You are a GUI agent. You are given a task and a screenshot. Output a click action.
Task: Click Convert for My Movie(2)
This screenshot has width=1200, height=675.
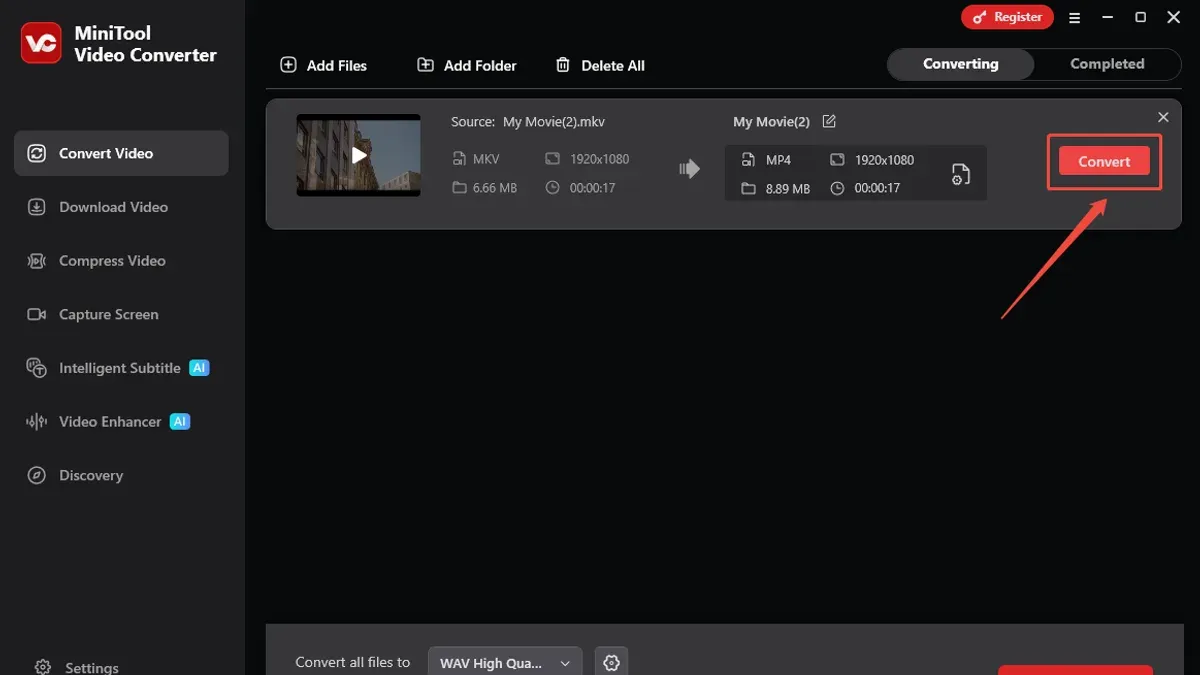[x=1104, y=161]
